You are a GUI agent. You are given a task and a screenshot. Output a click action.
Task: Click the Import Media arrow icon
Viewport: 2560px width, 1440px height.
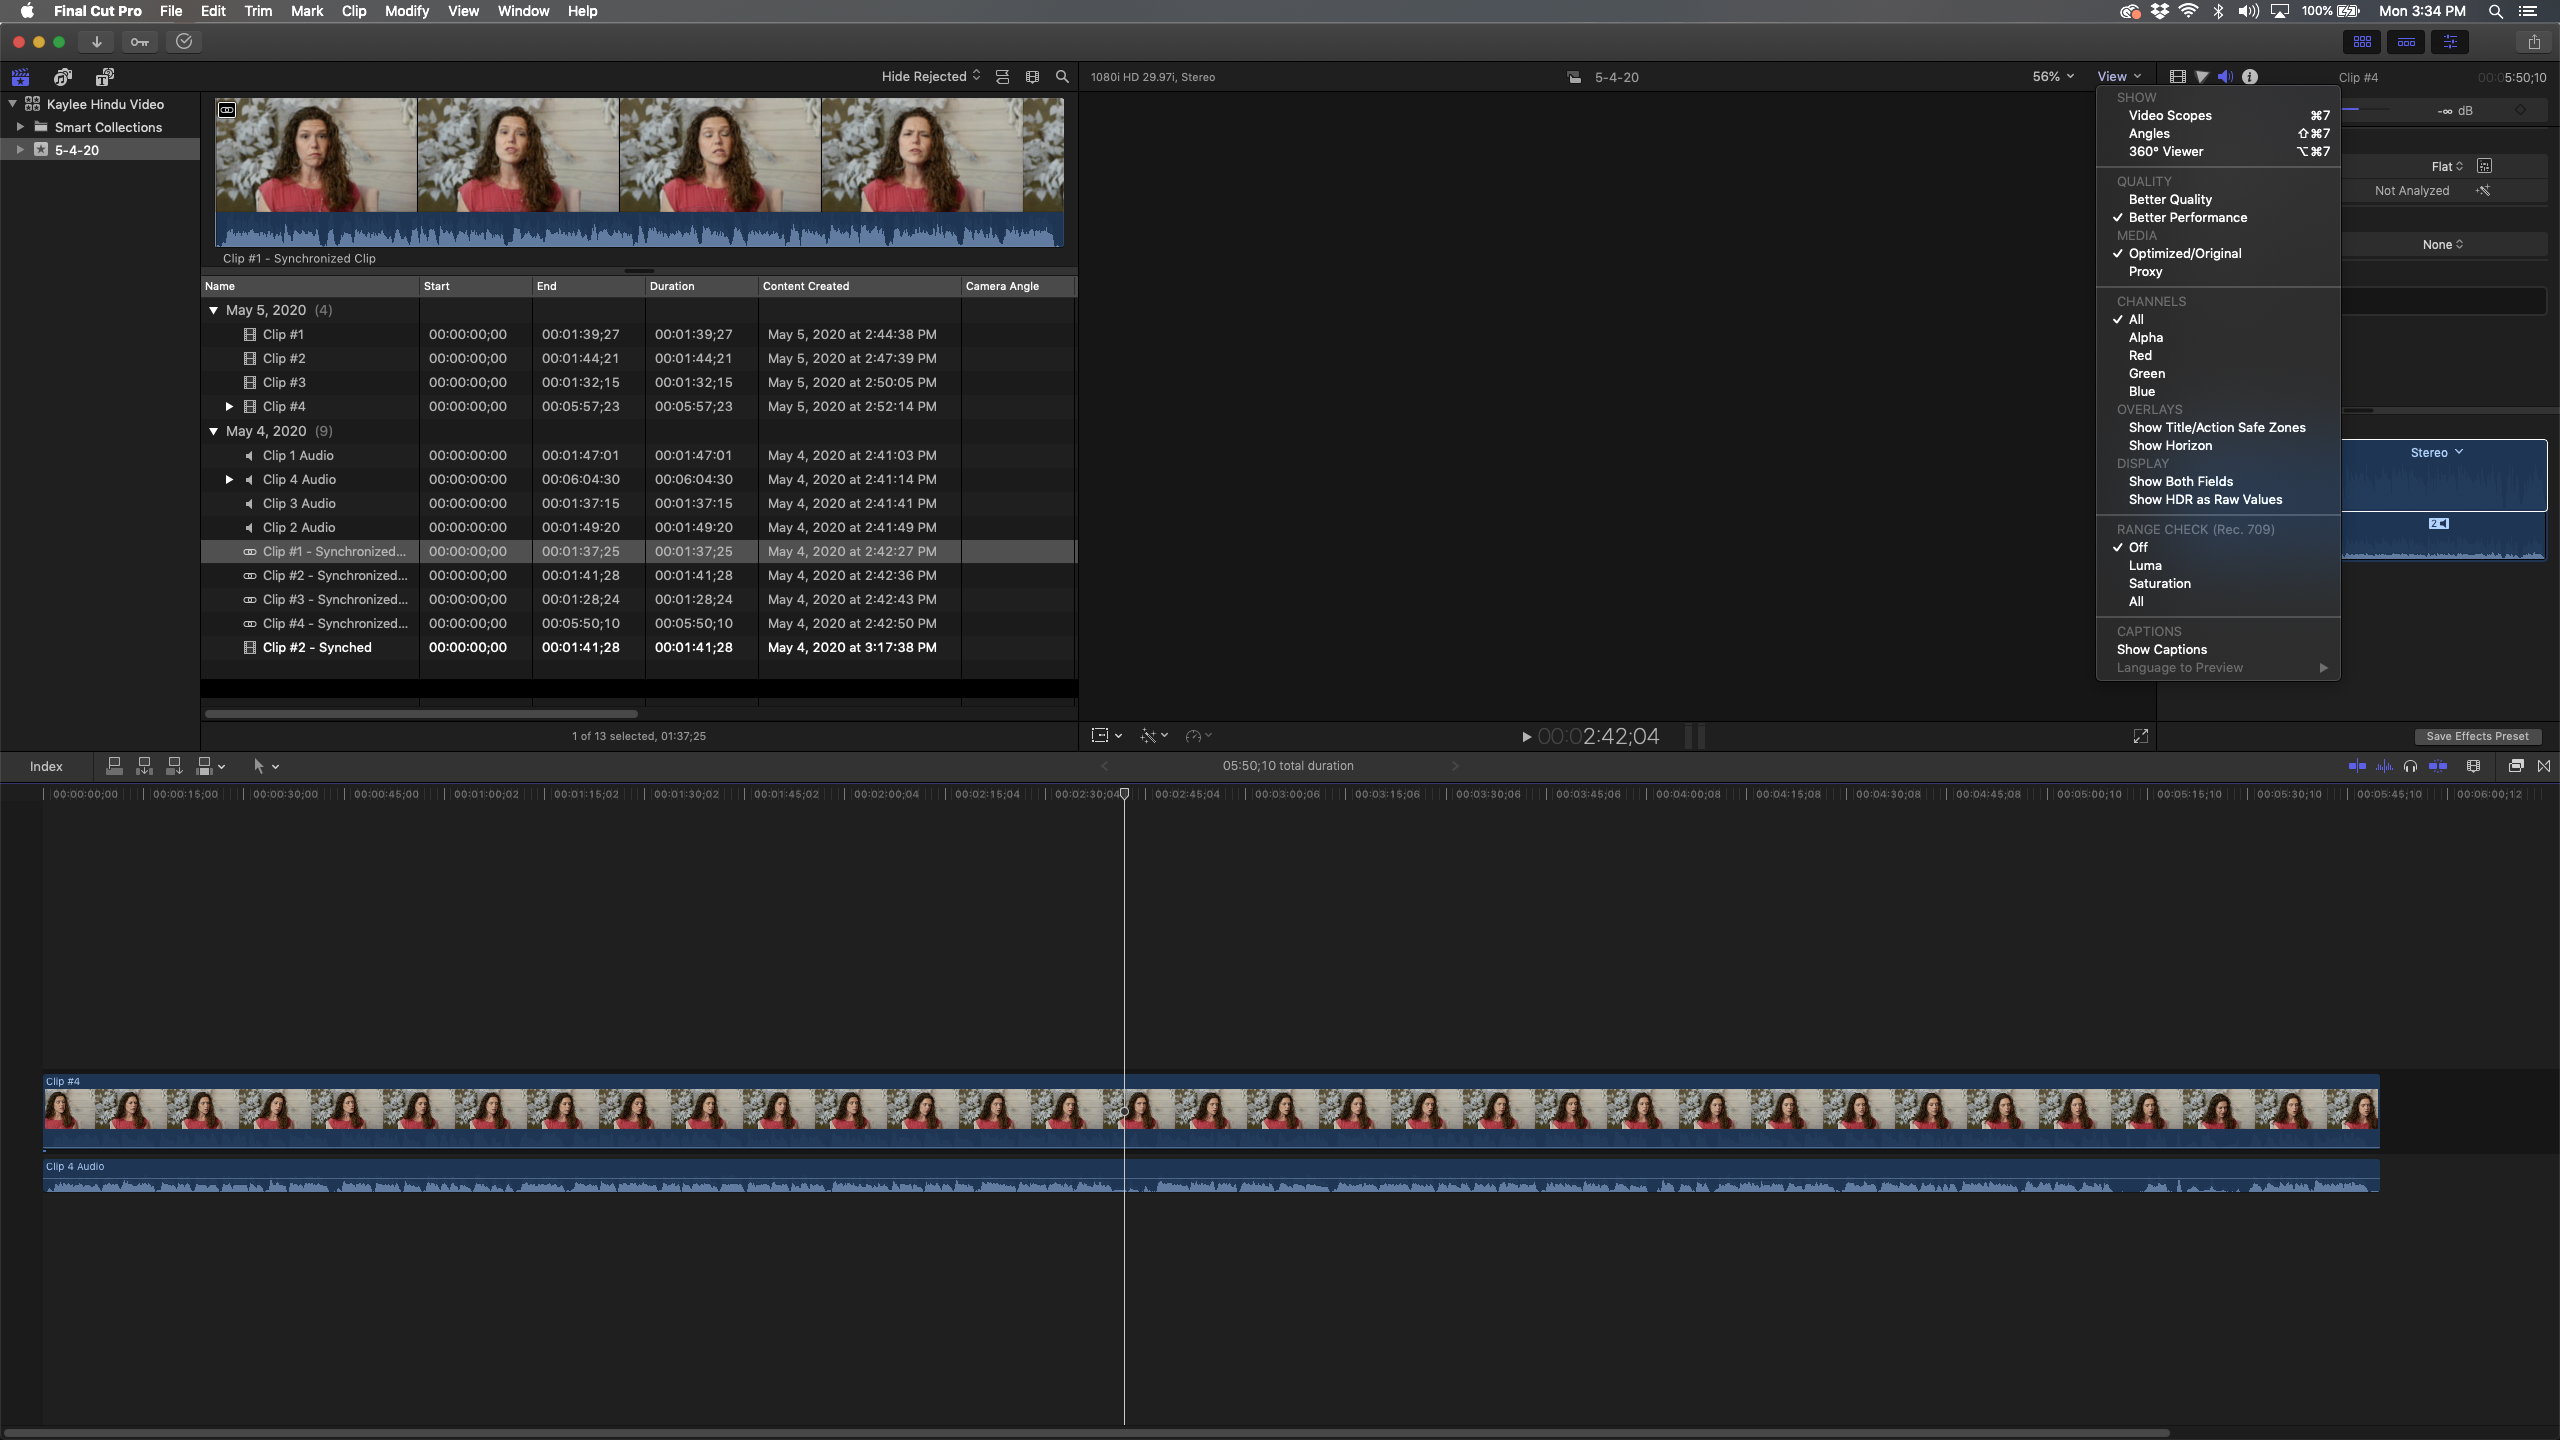96,42
